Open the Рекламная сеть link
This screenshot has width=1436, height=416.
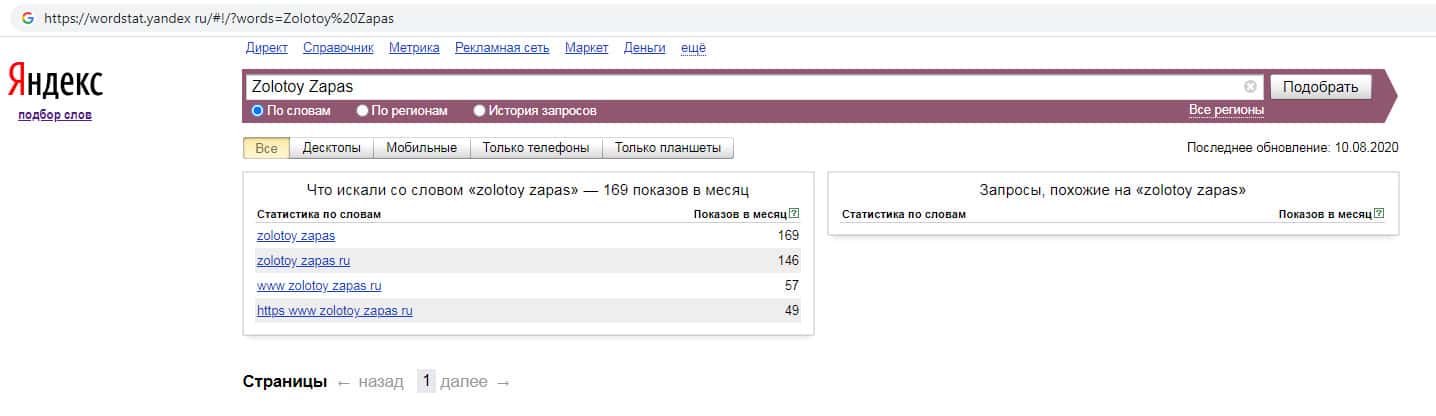[x=502, y=48]
